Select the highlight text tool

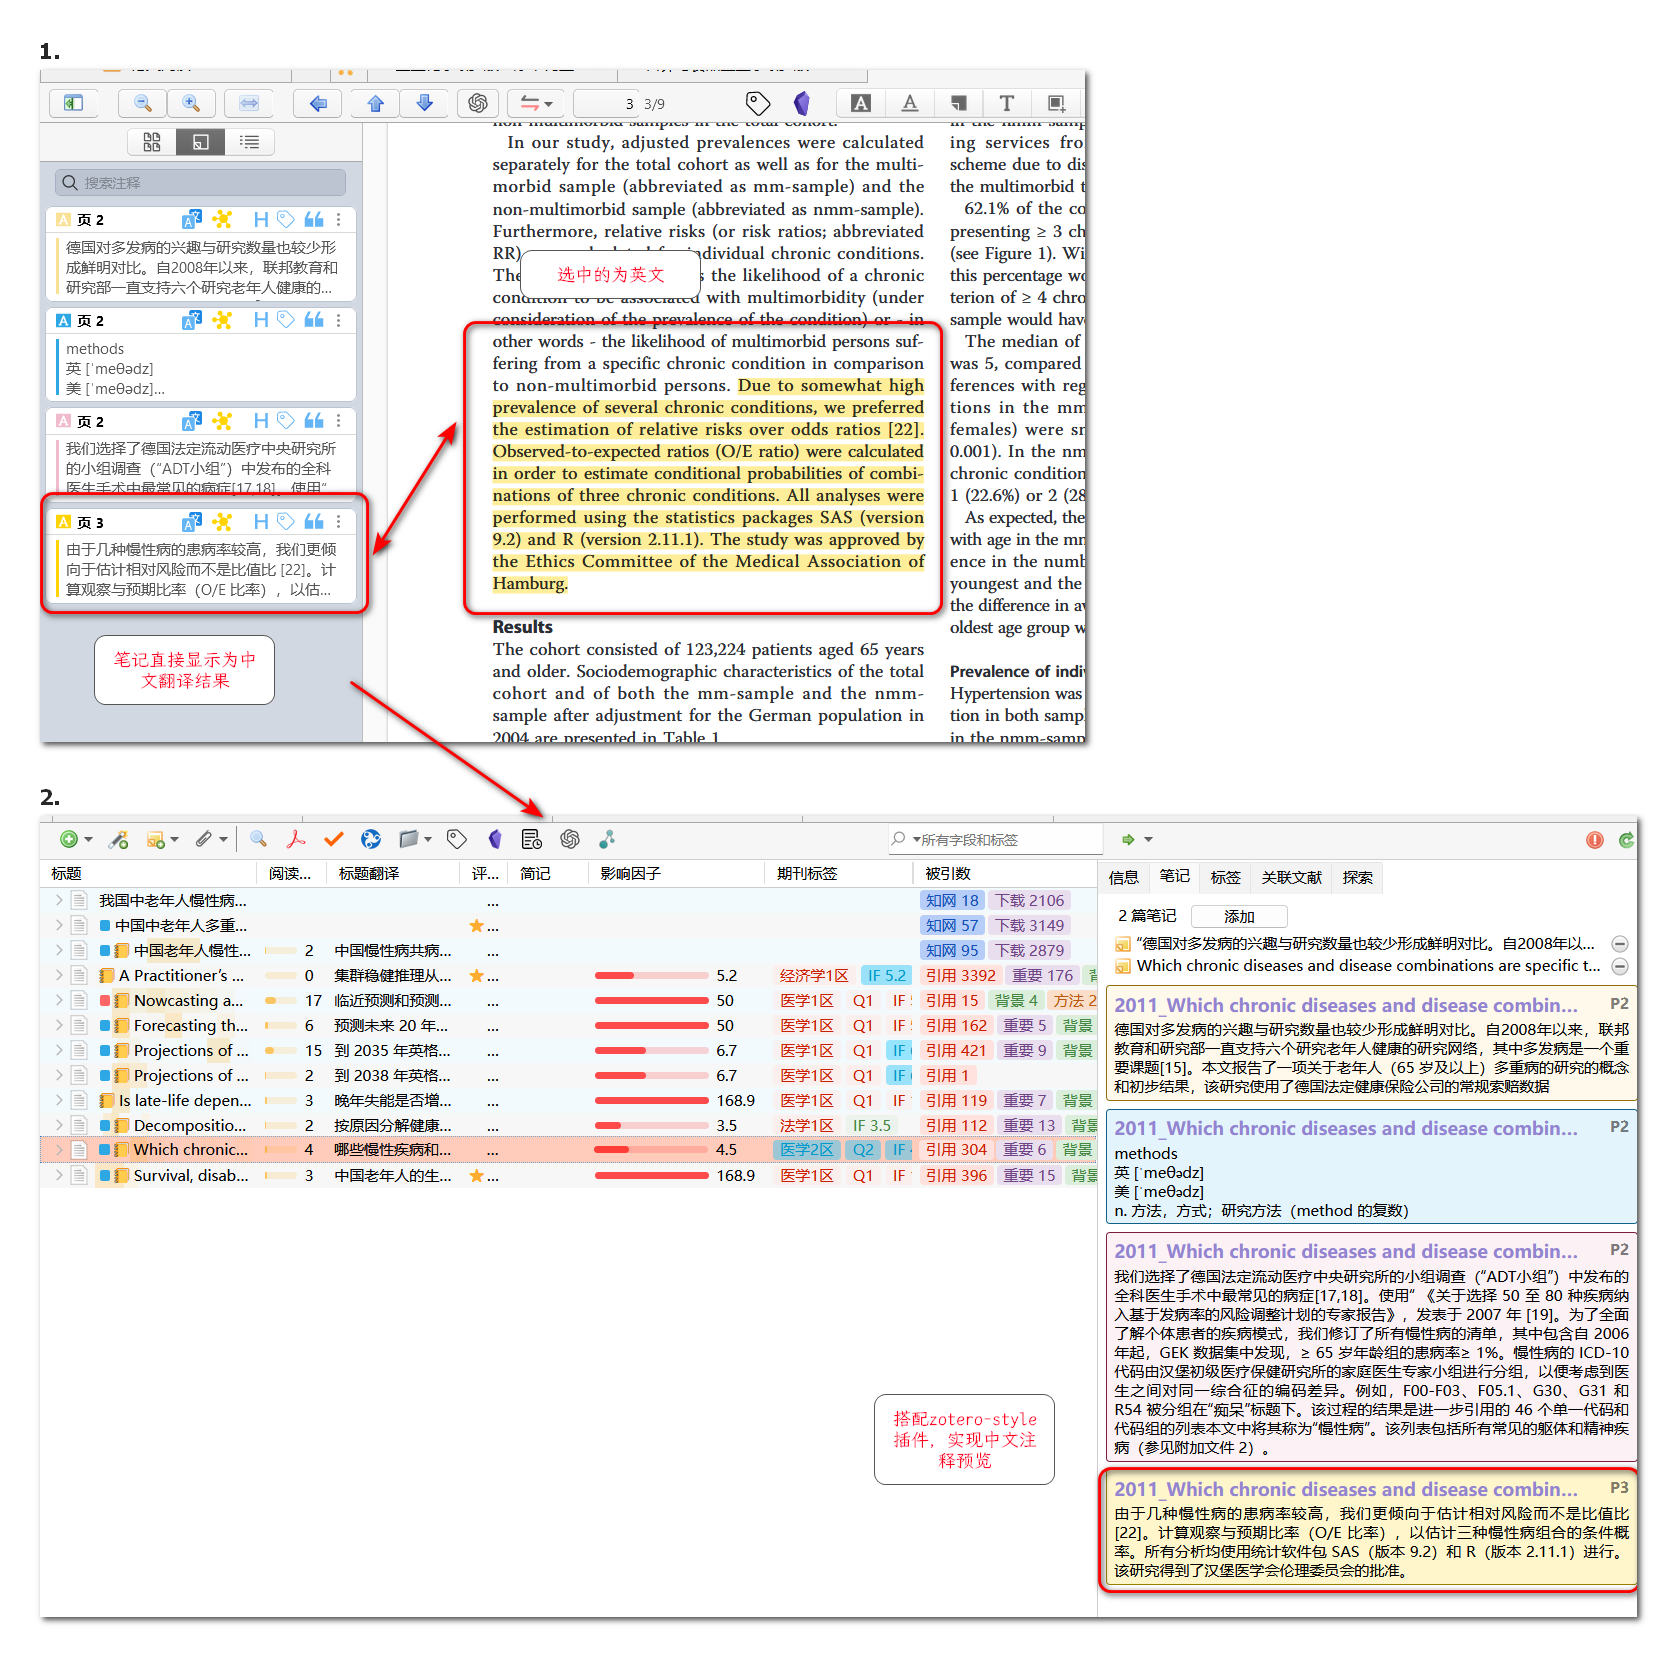coord(861,103)
